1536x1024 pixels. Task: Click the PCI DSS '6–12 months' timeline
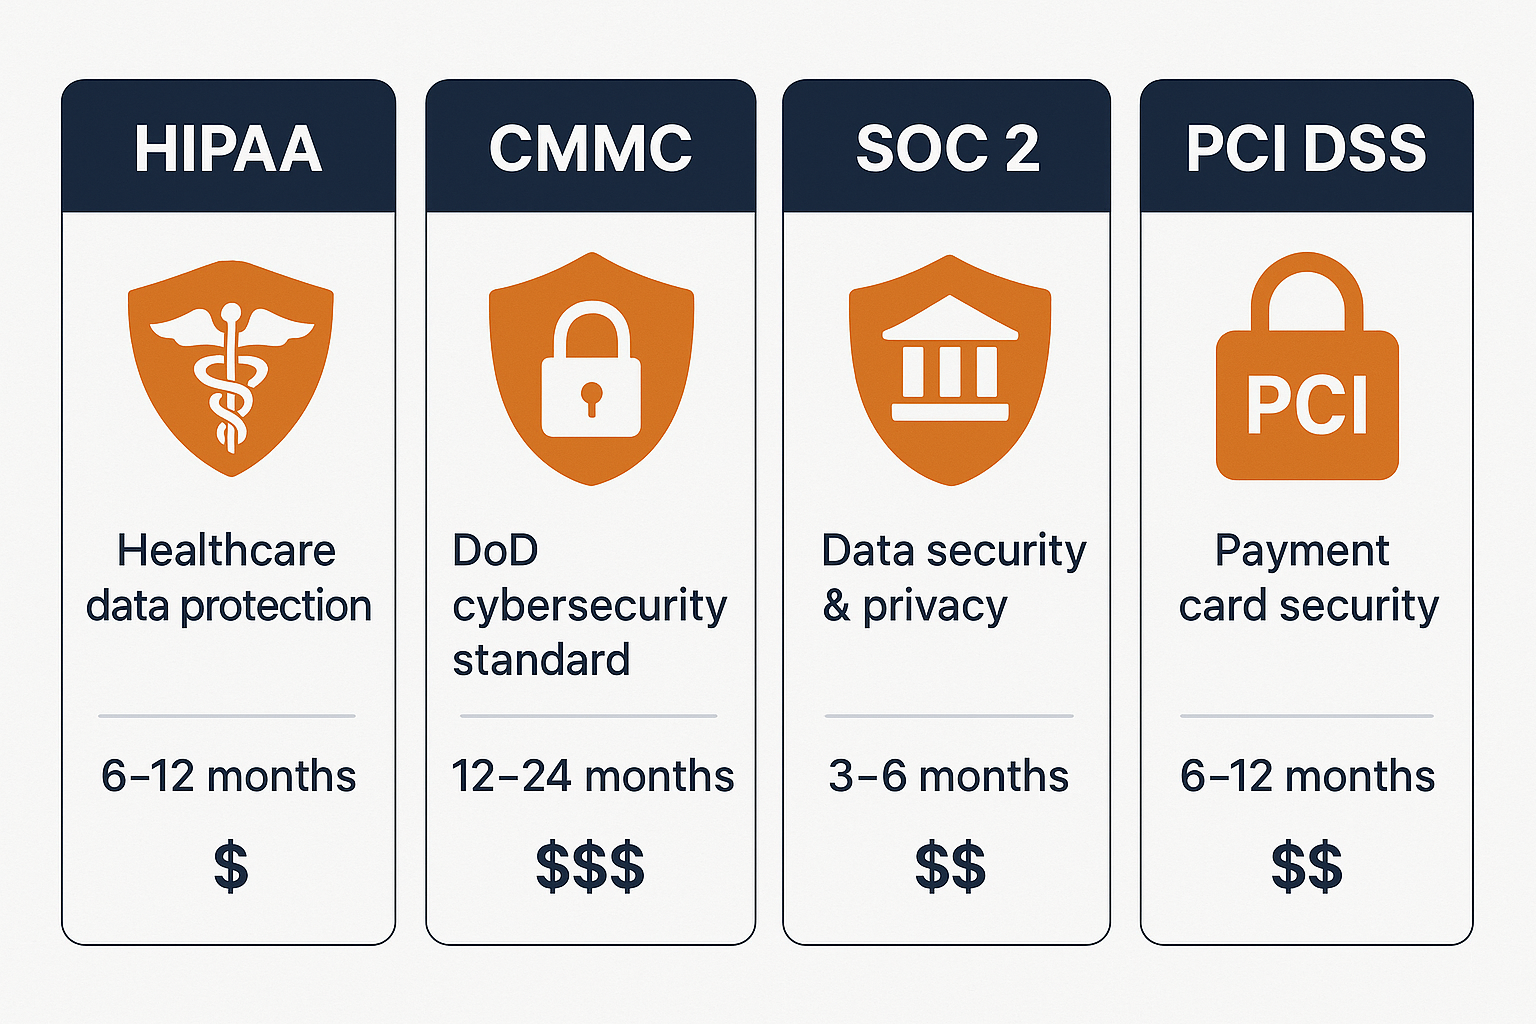[x=1307, y=777]
